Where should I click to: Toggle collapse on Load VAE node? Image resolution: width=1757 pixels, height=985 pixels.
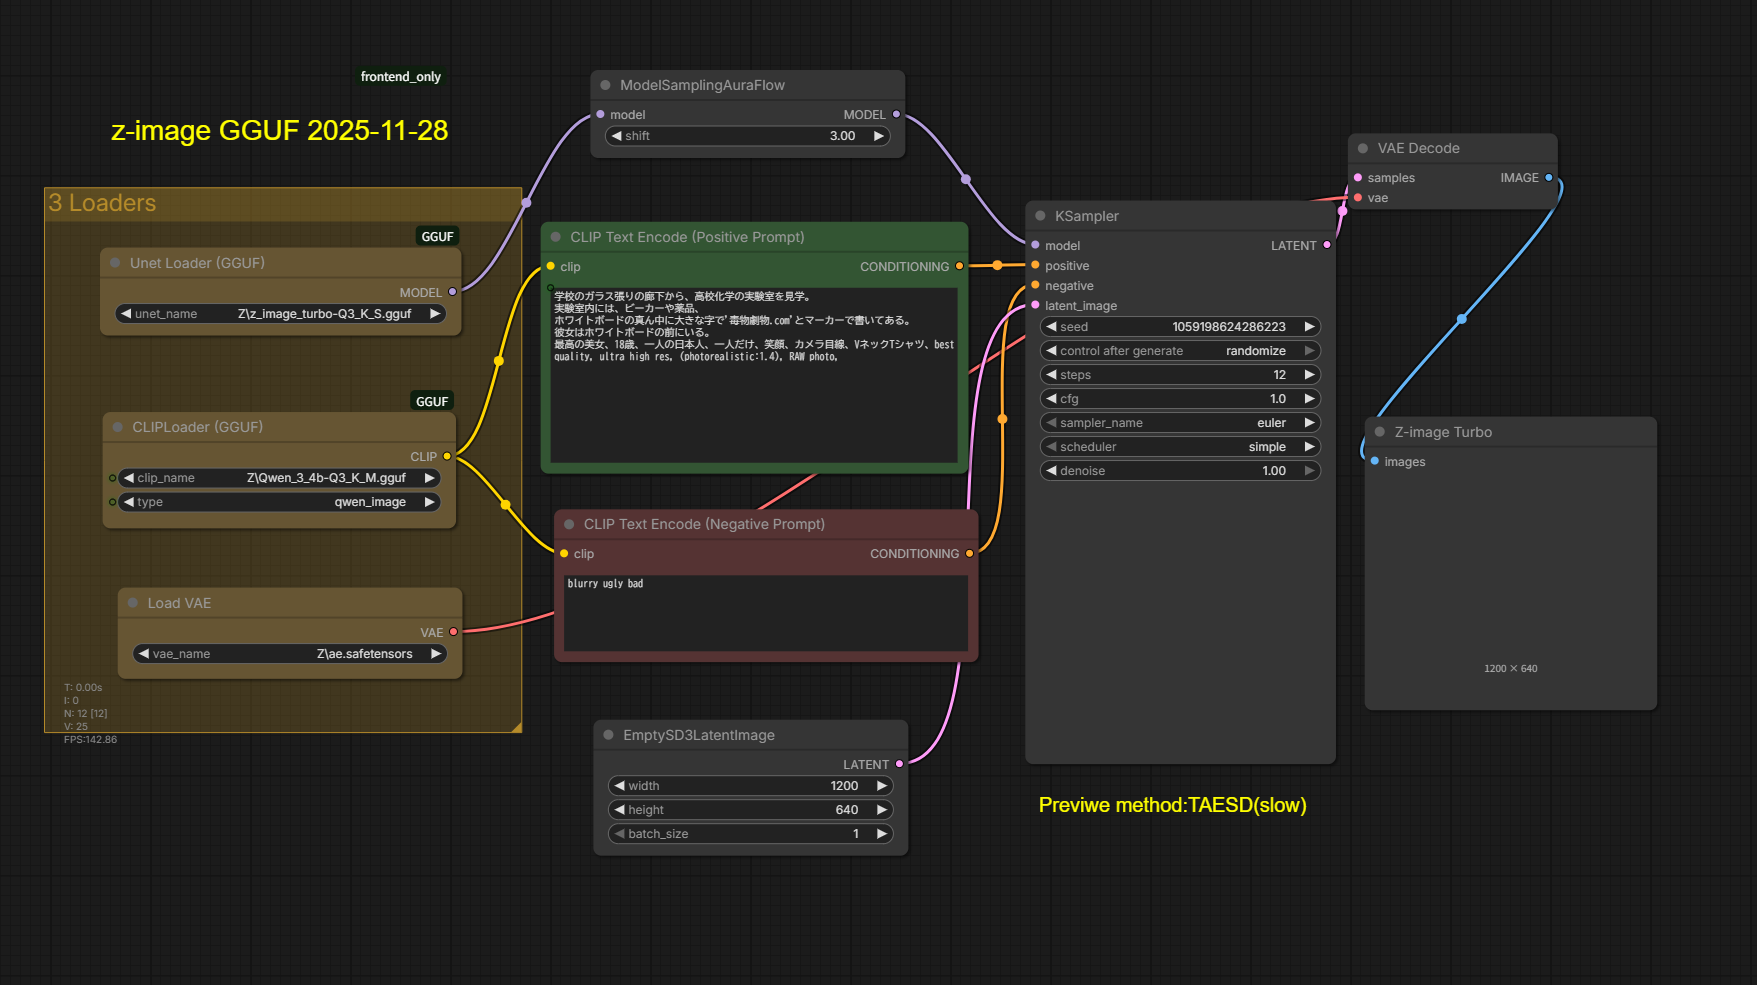133,603
